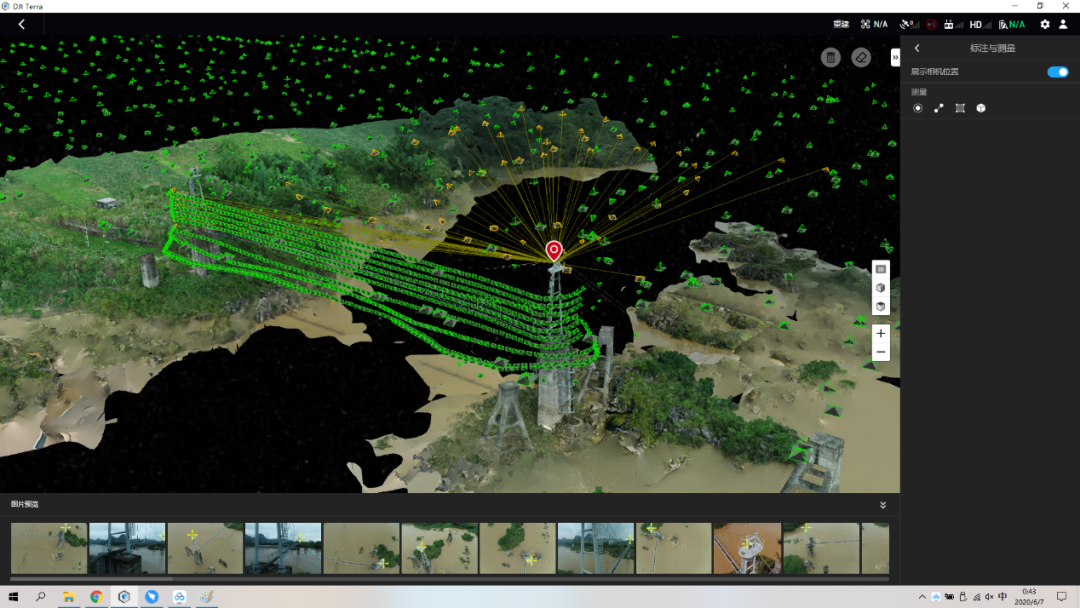This screenshot has width=1080, height=608.
Task: Open settings via the gear icon
Action: tap(1045, 24)
